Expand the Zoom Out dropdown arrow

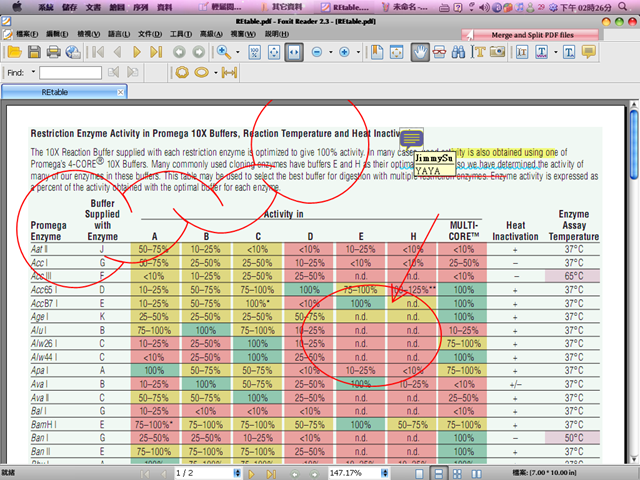331,52
